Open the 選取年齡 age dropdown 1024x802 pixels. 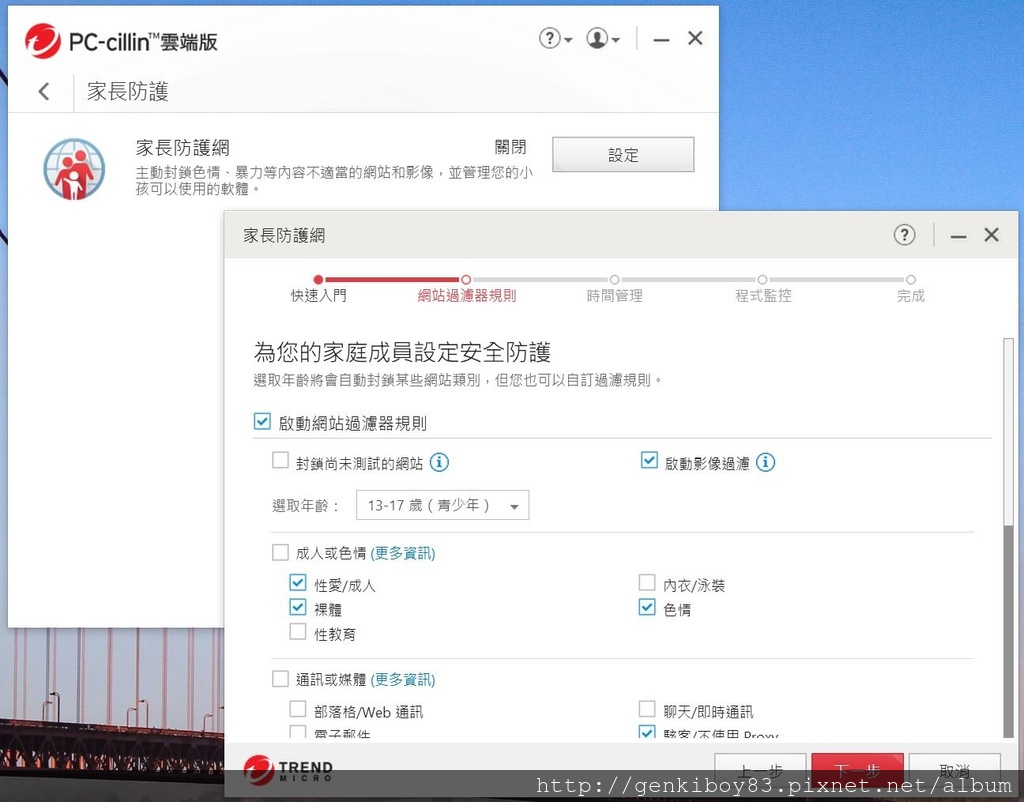(x=442, y=505)
